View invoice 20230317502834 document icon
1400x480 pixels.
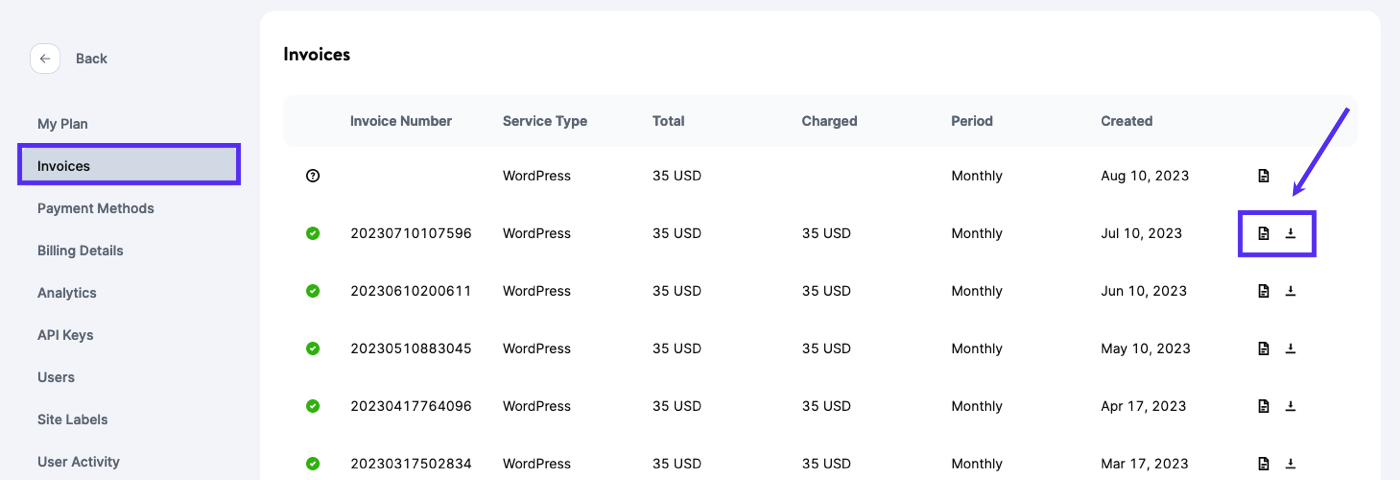pyautogui.click(x=1263, y=464)
